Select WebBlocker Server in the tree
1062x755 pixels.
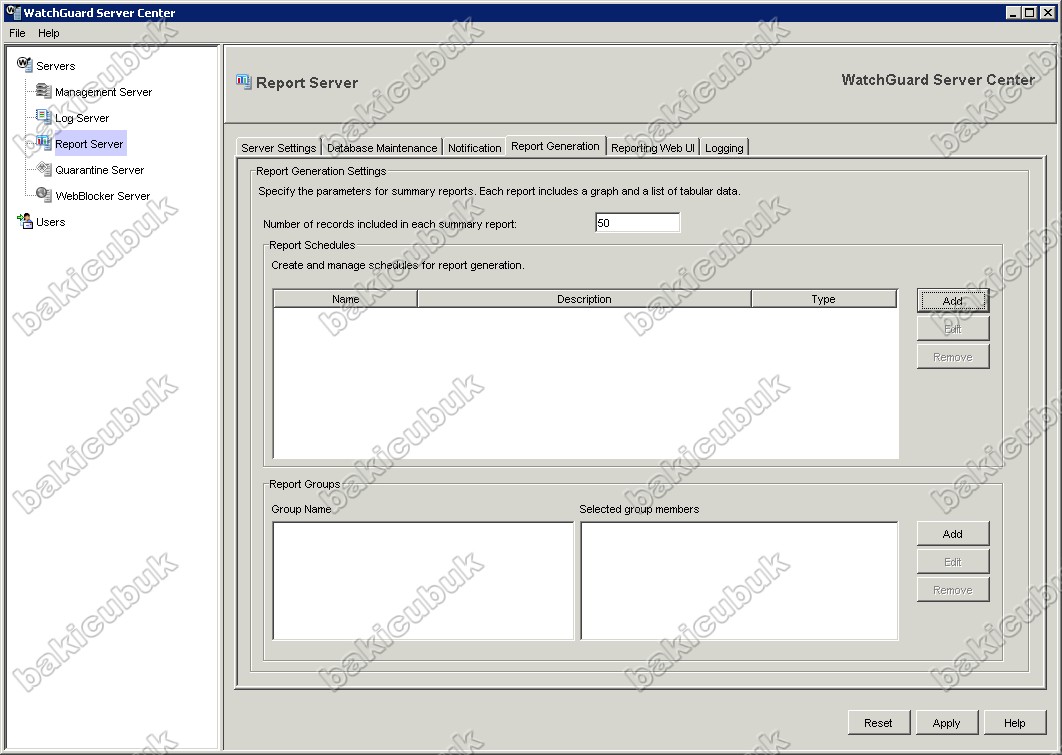tap(103, 196)
